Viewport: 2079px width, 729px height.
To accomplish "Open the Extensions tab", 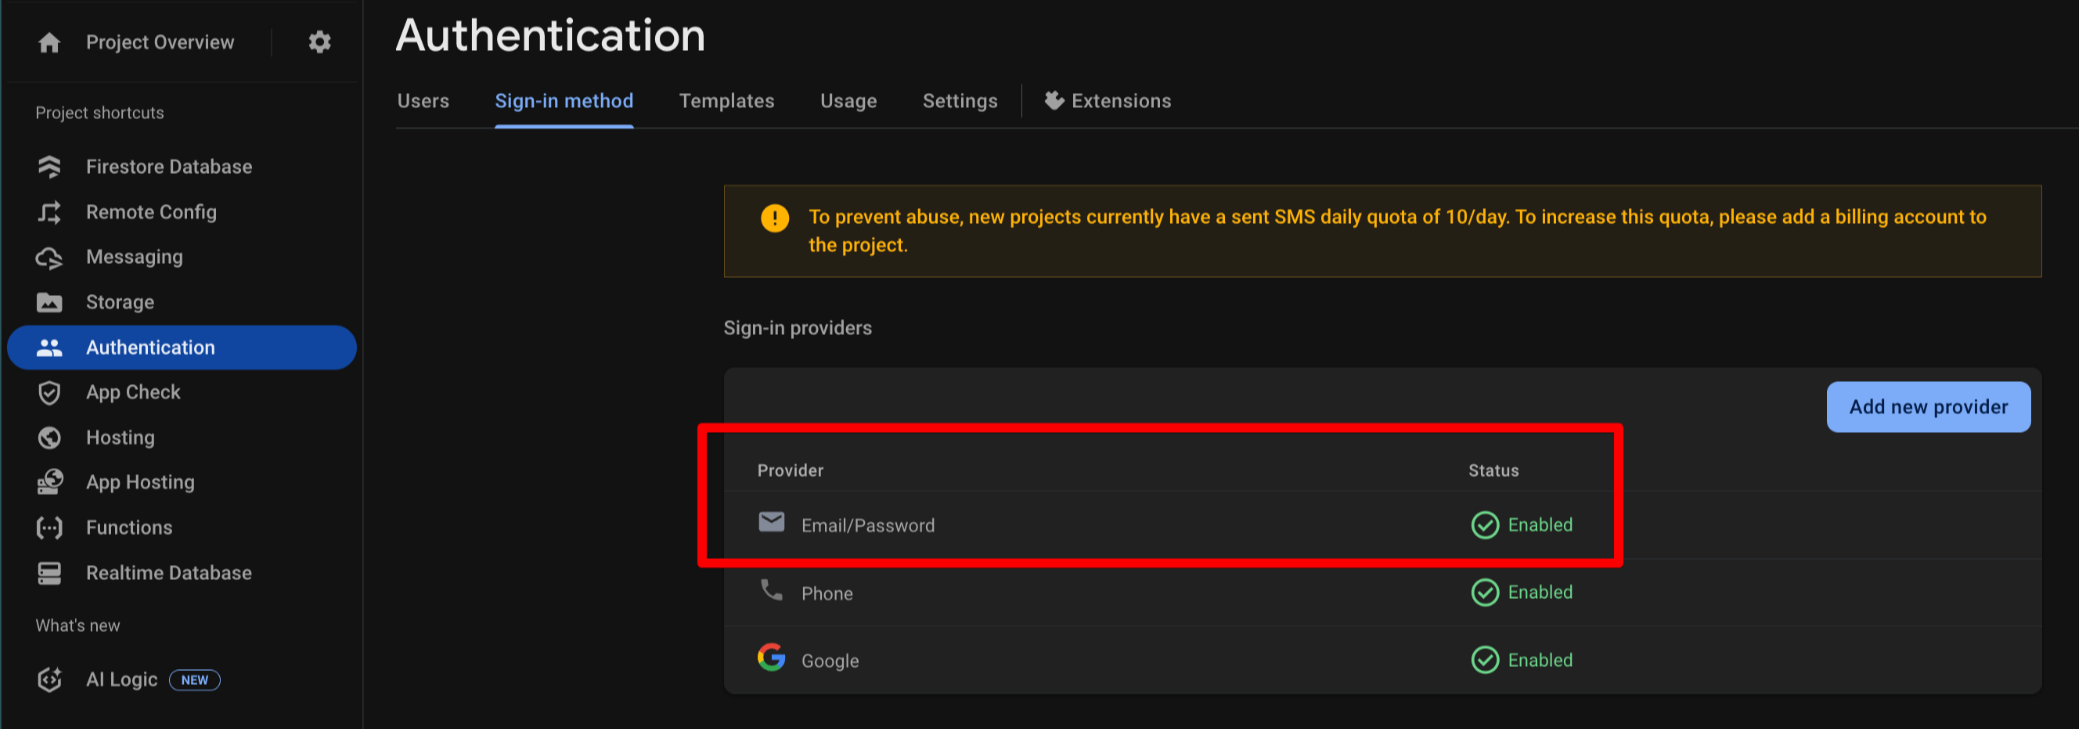I will 1108,101.
